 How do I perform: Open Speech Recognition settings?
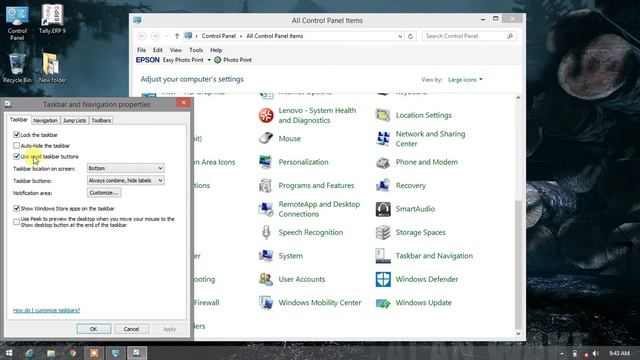[x=301, y=233]
